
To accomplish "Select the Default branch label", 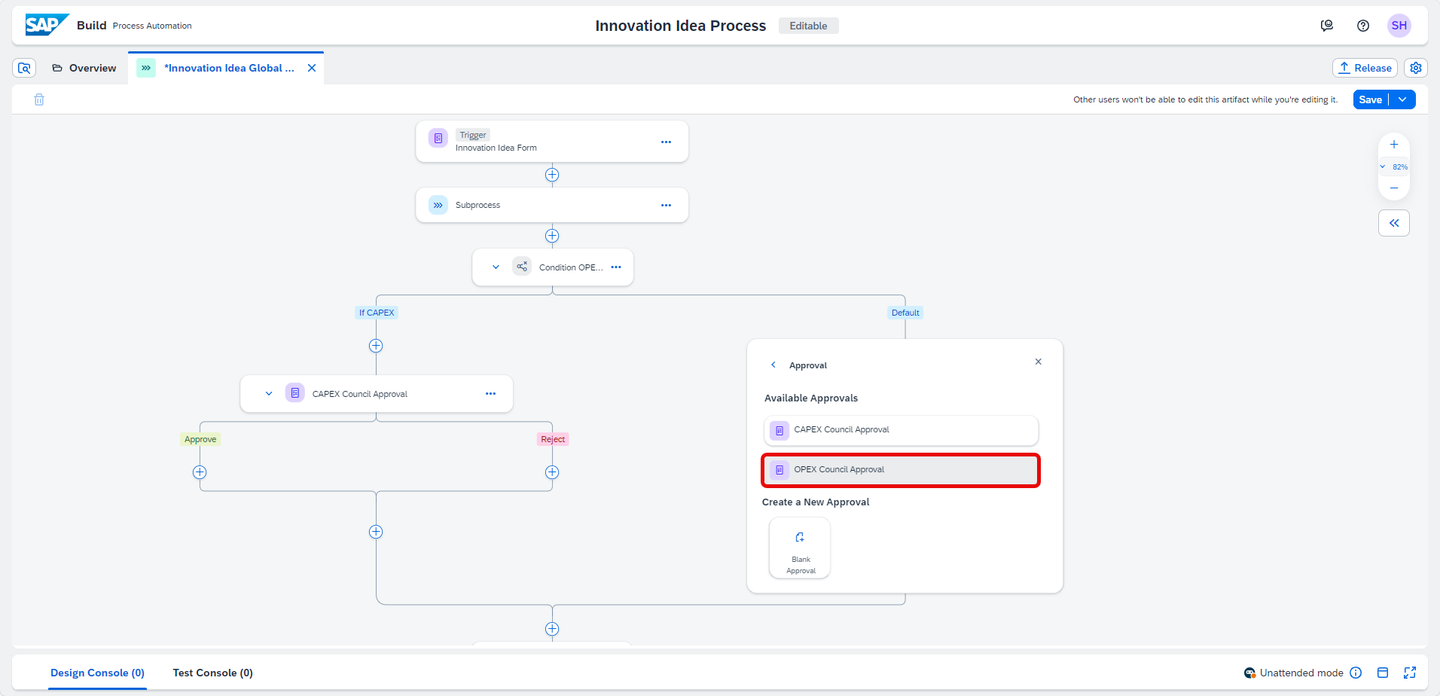I will coord(905,312).
